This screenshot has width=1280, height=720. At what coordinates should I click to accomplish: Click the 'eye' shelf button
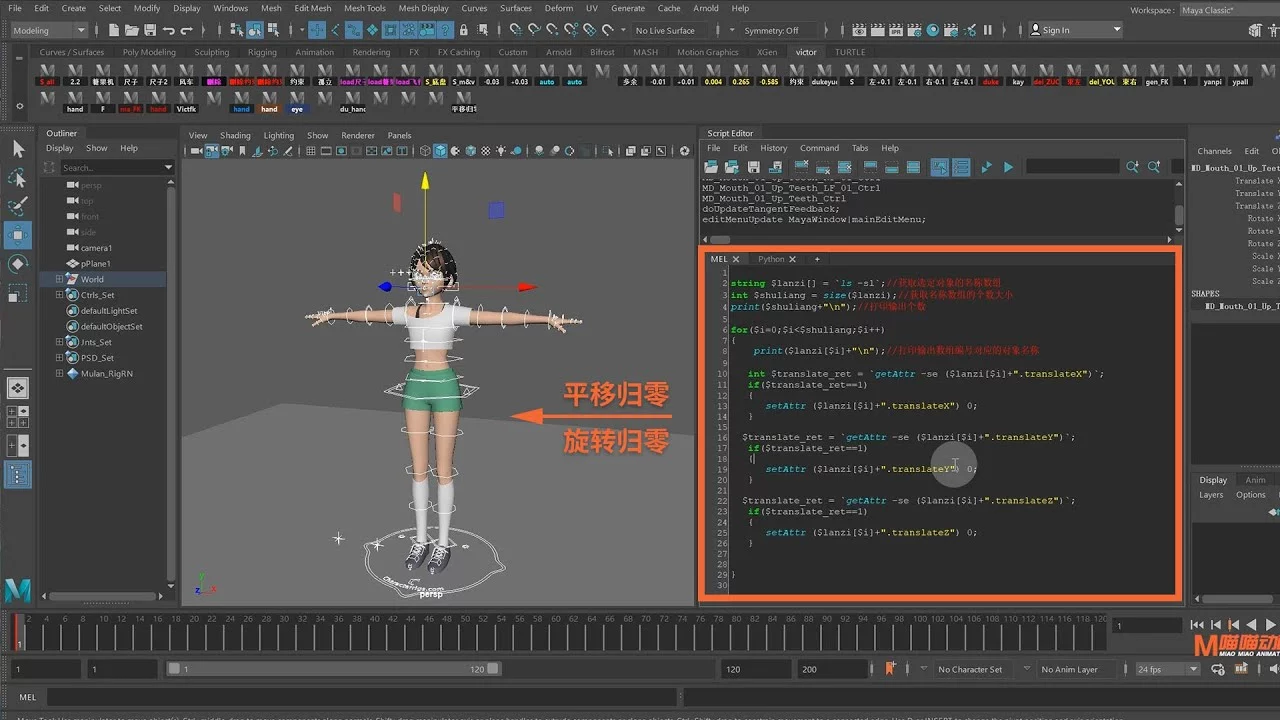297,101
